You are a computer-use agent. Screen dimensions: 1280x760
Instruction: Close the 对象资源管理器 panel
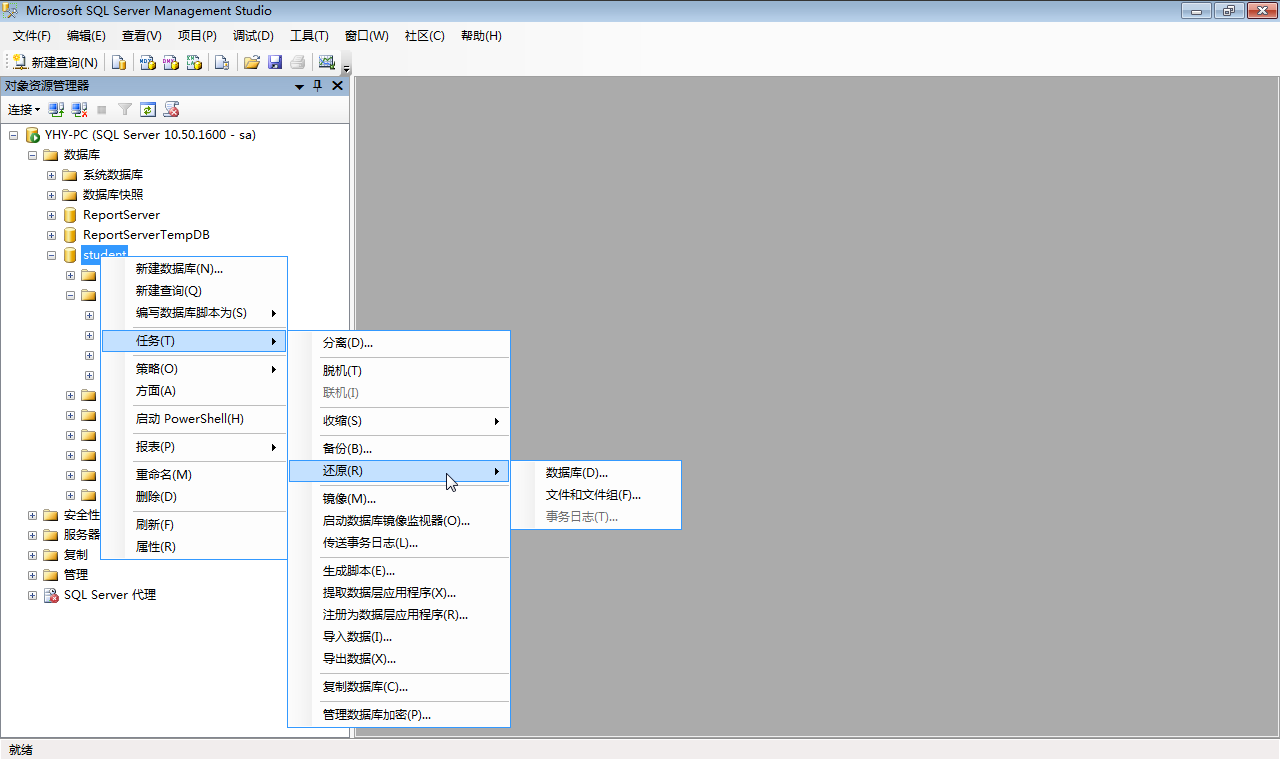coord(337,86)
